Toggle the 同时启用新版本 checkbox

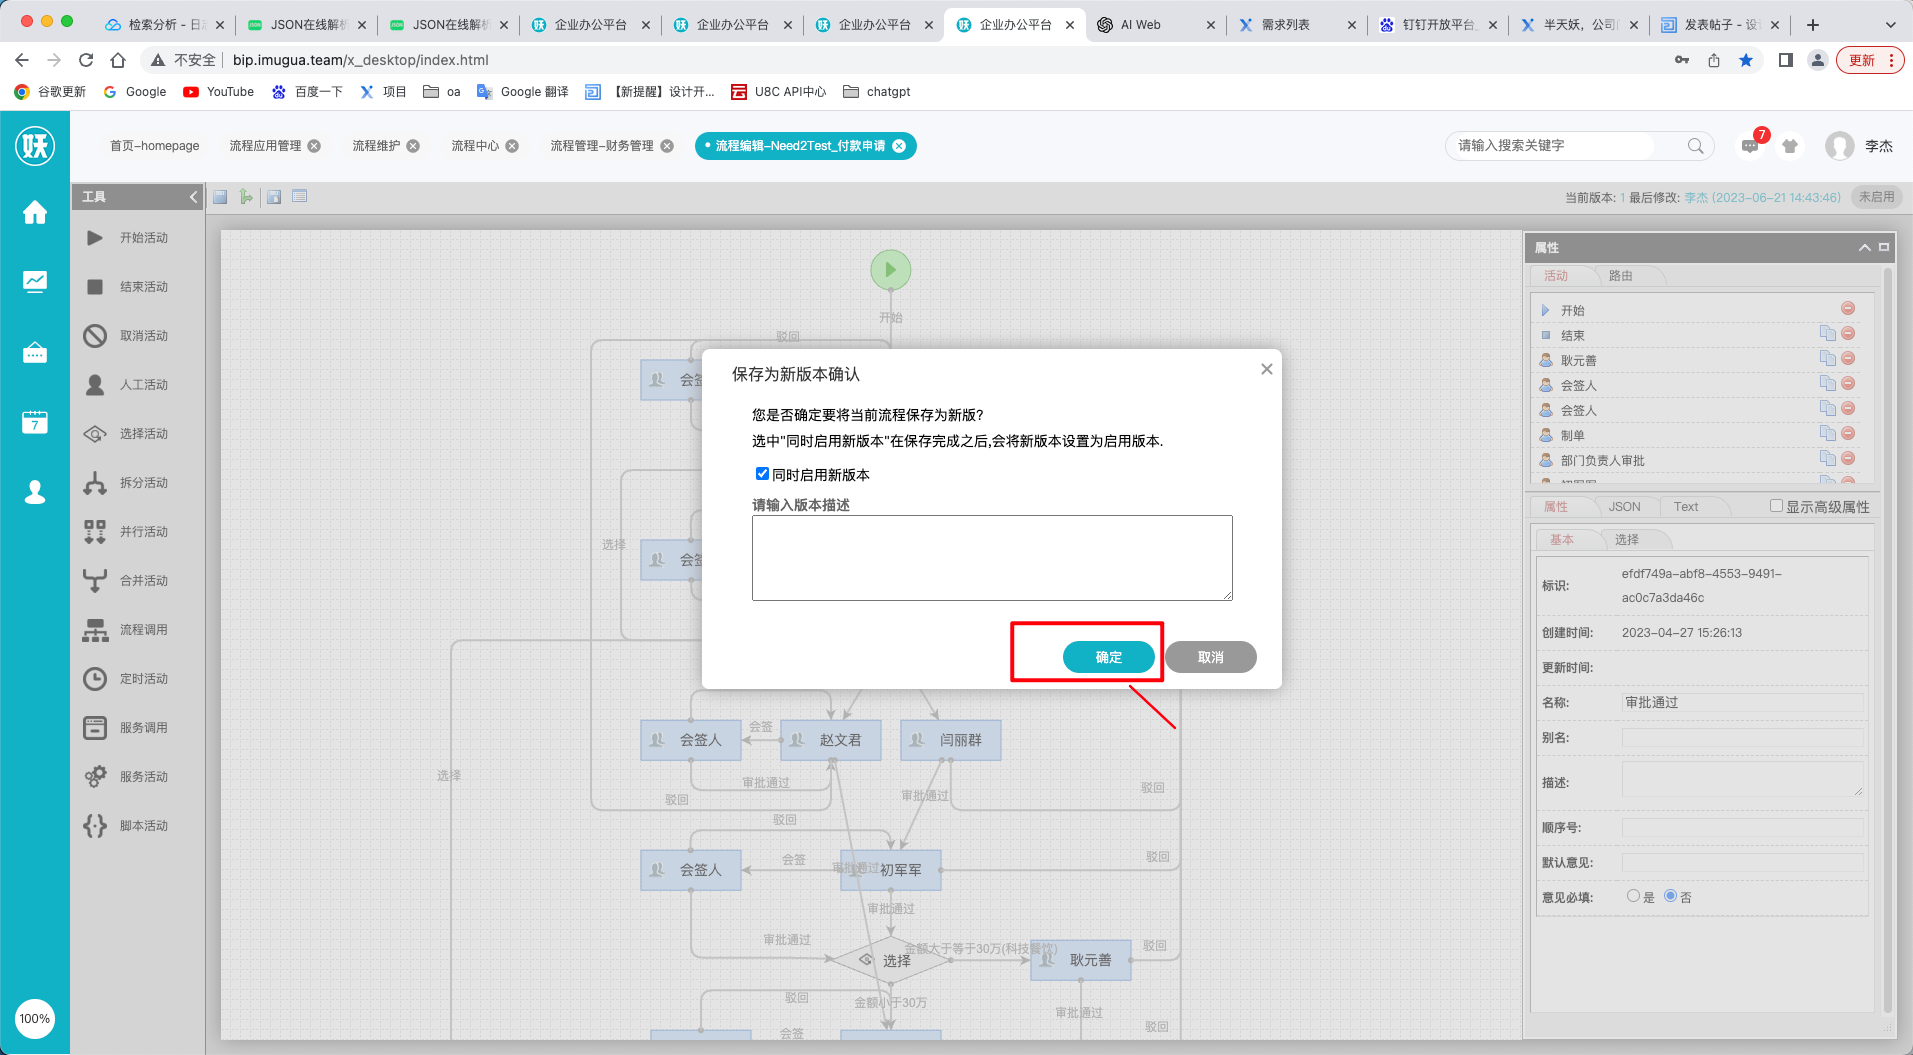(x=762, y=474)
